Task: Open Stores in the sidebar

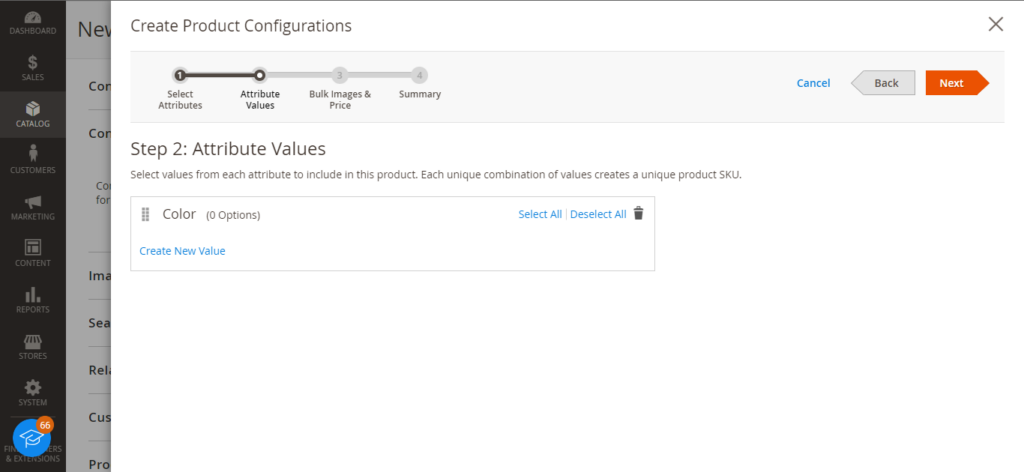Action: click(x=33, y=347)
